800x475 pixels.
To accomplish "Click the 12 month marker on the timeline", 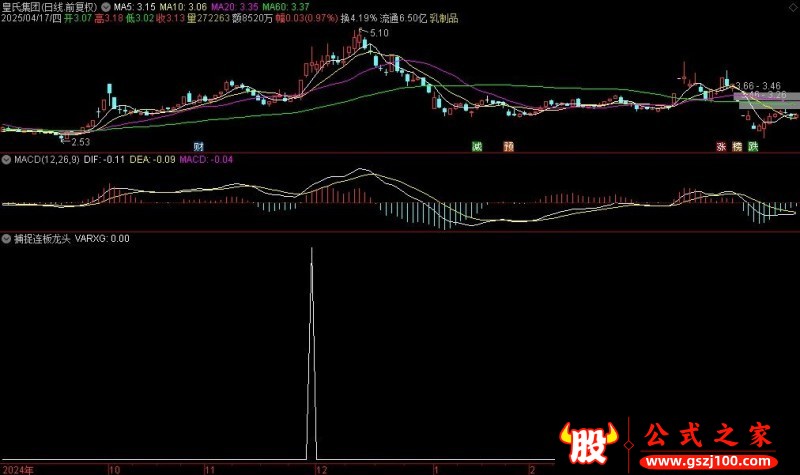I will pos(321,470).
